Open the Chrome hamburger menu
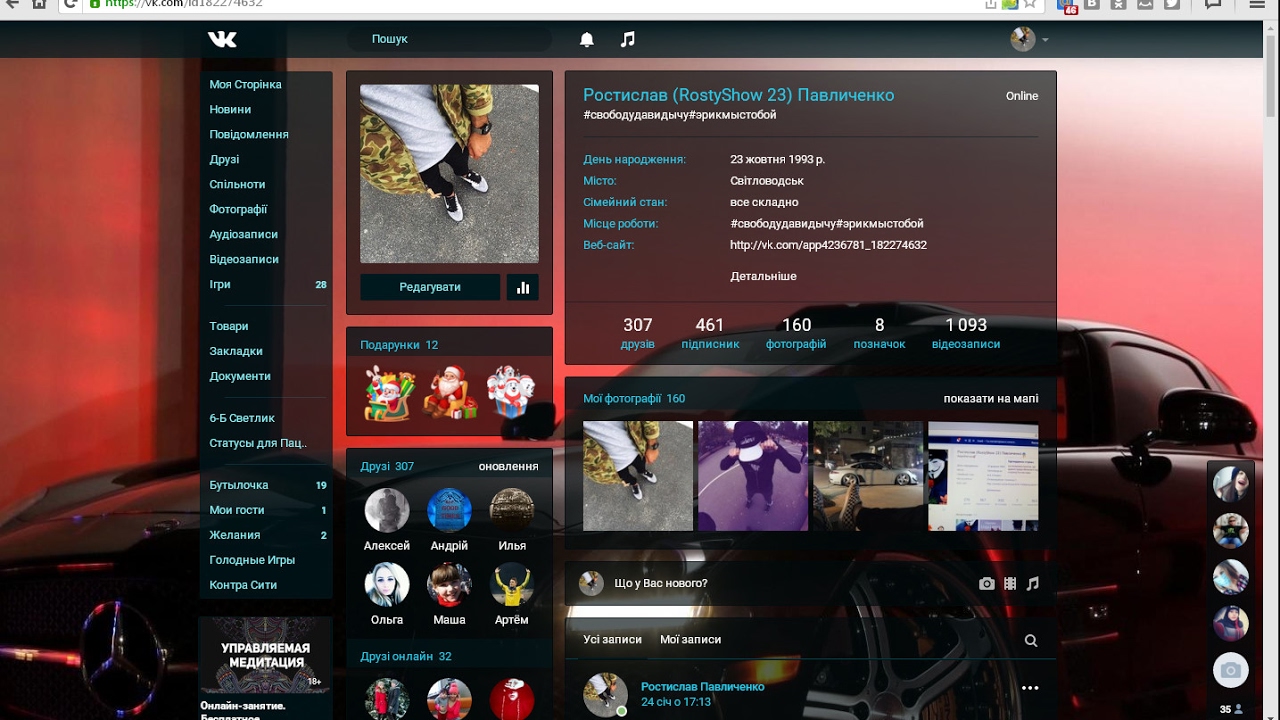The width and height of the screenshot is (1280, 720). [1257, 4]
